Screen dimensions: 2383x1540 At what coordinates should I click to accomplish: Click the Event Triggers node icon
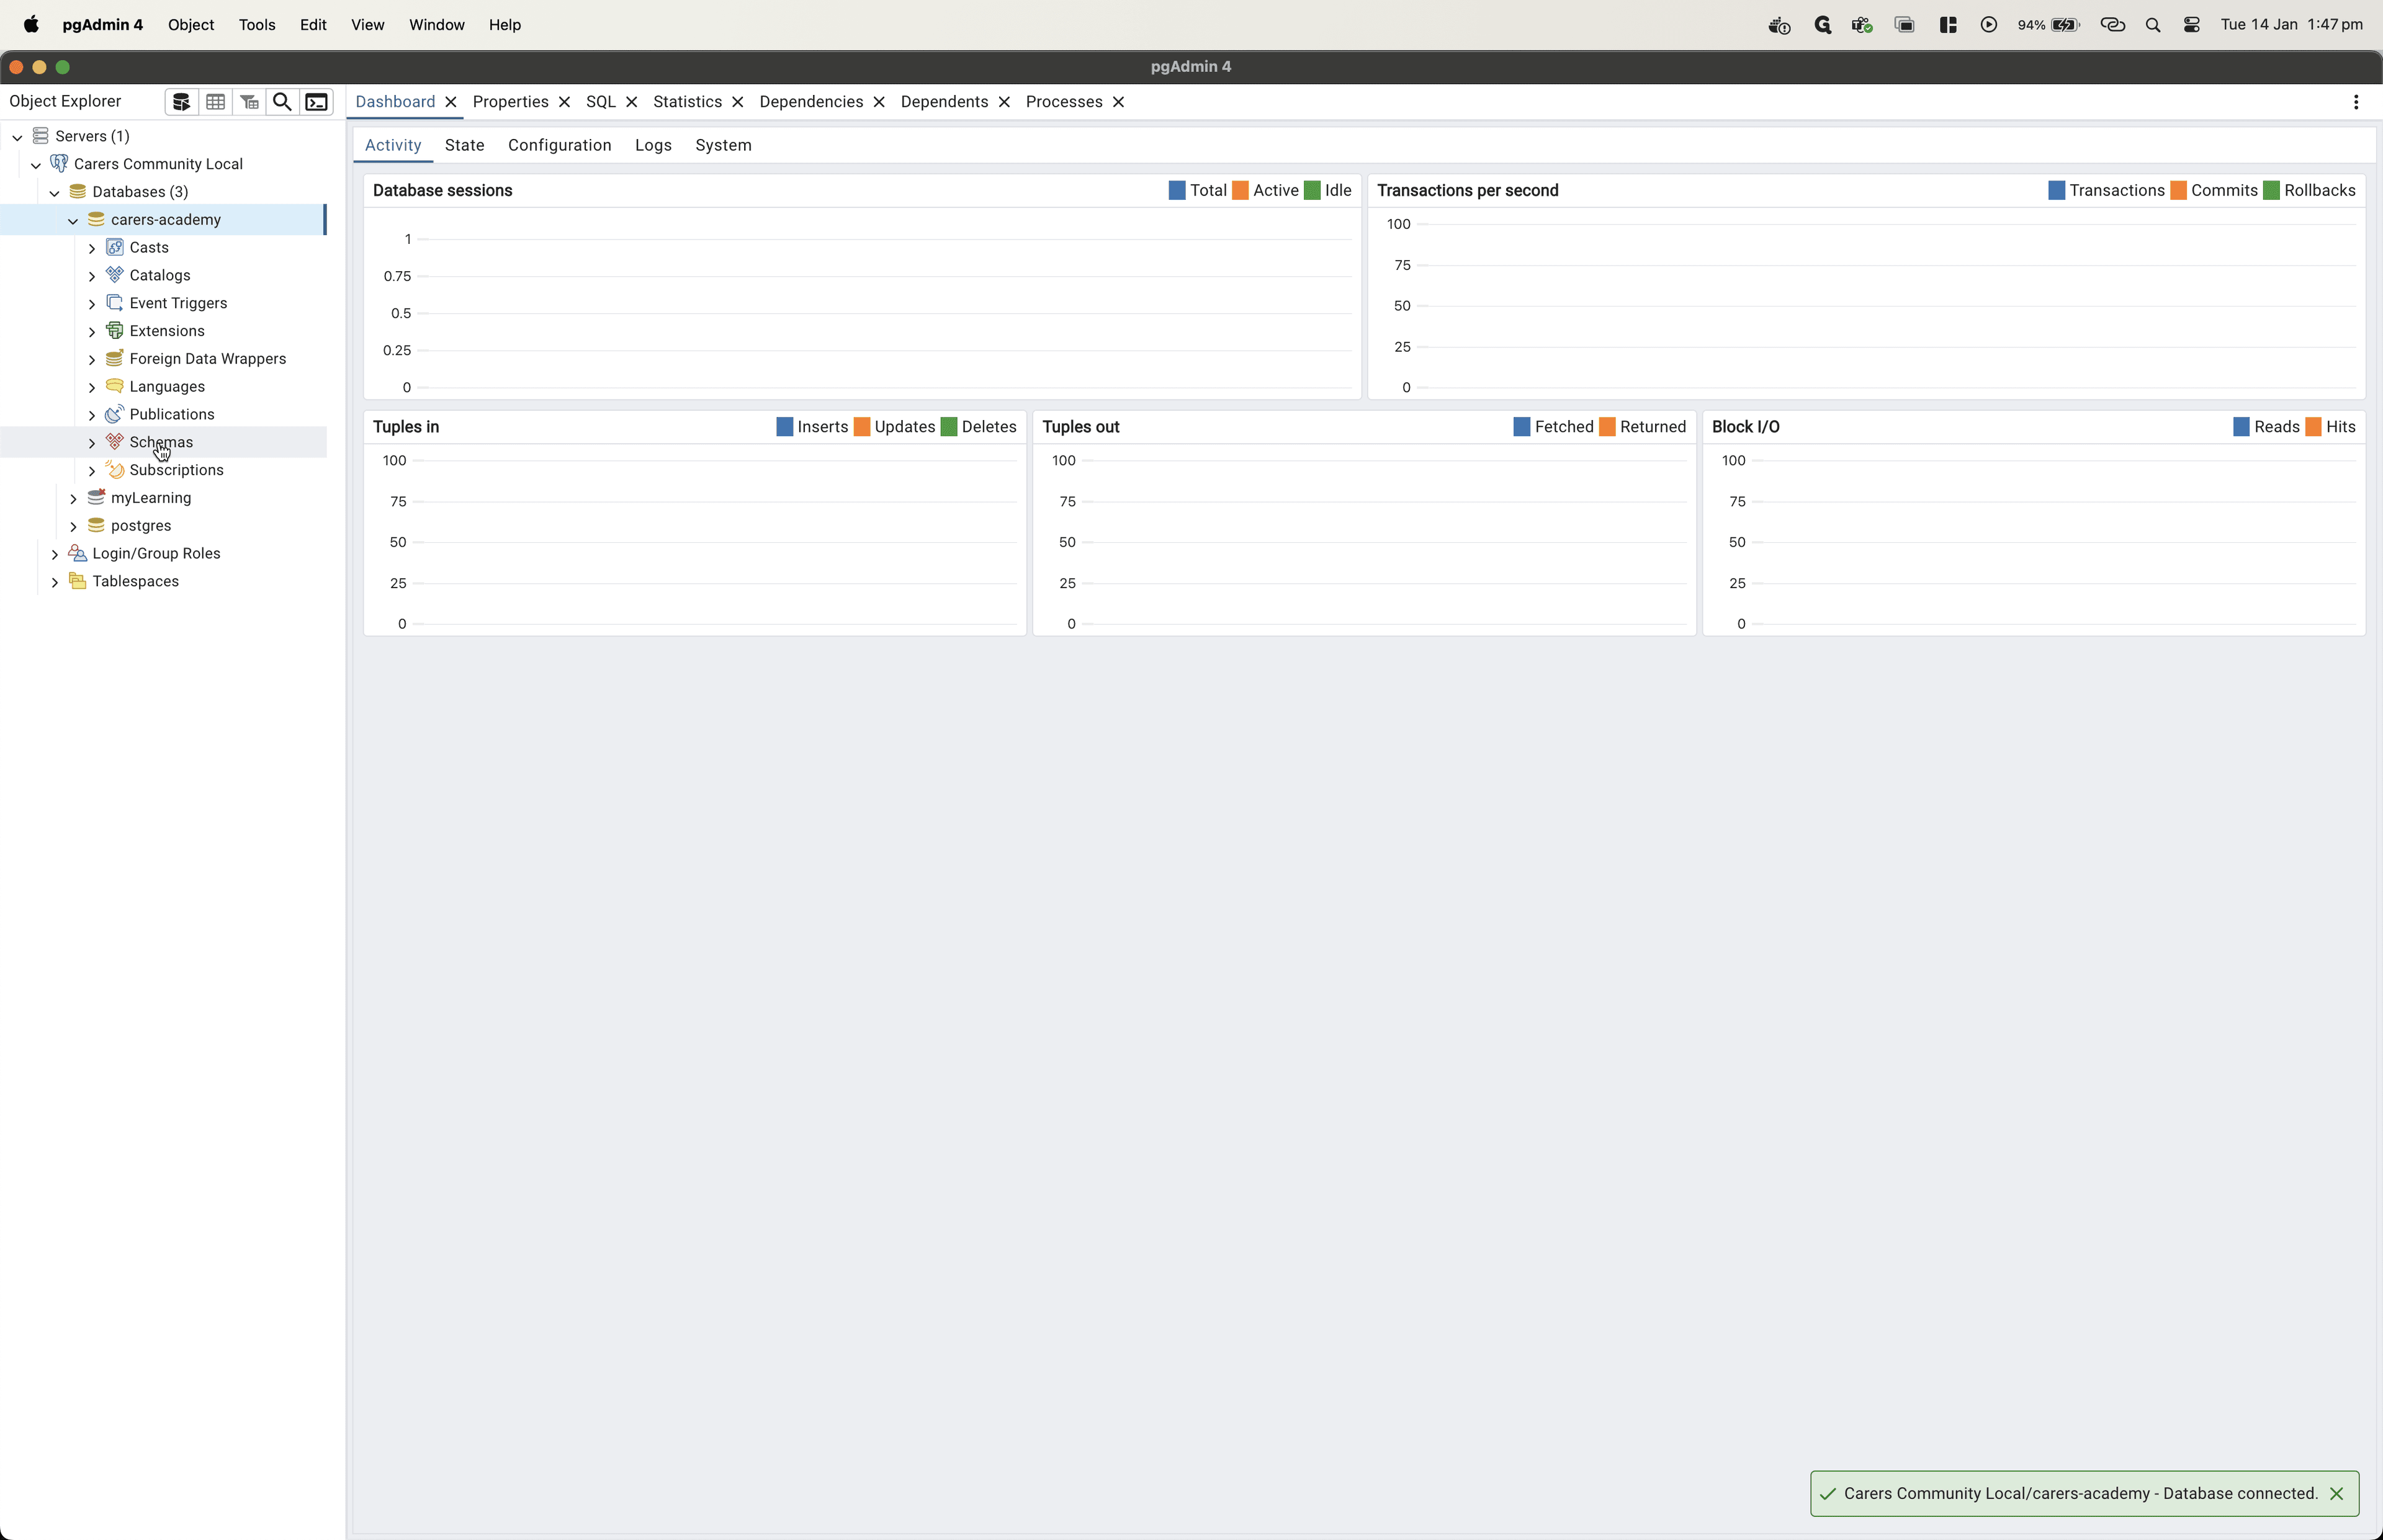click(115, 303)
